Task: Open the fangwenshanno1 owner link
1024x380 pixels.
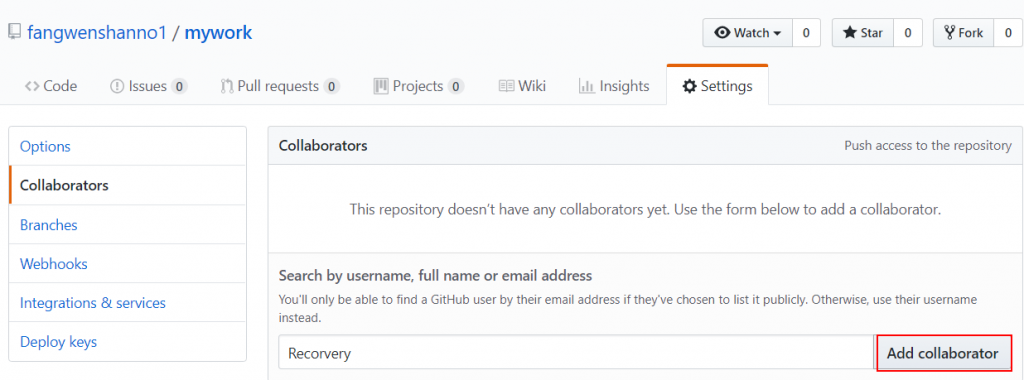Action: [97, 33]
